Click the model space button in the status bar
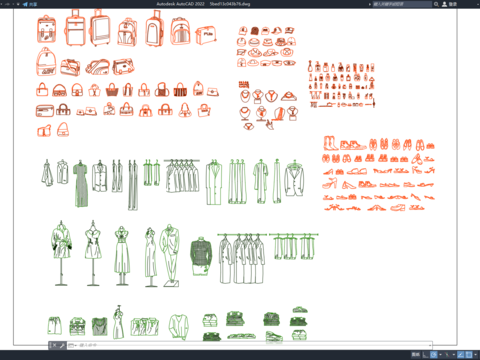The width and height of the screenshot is (480, 360). tap(416, 355)
